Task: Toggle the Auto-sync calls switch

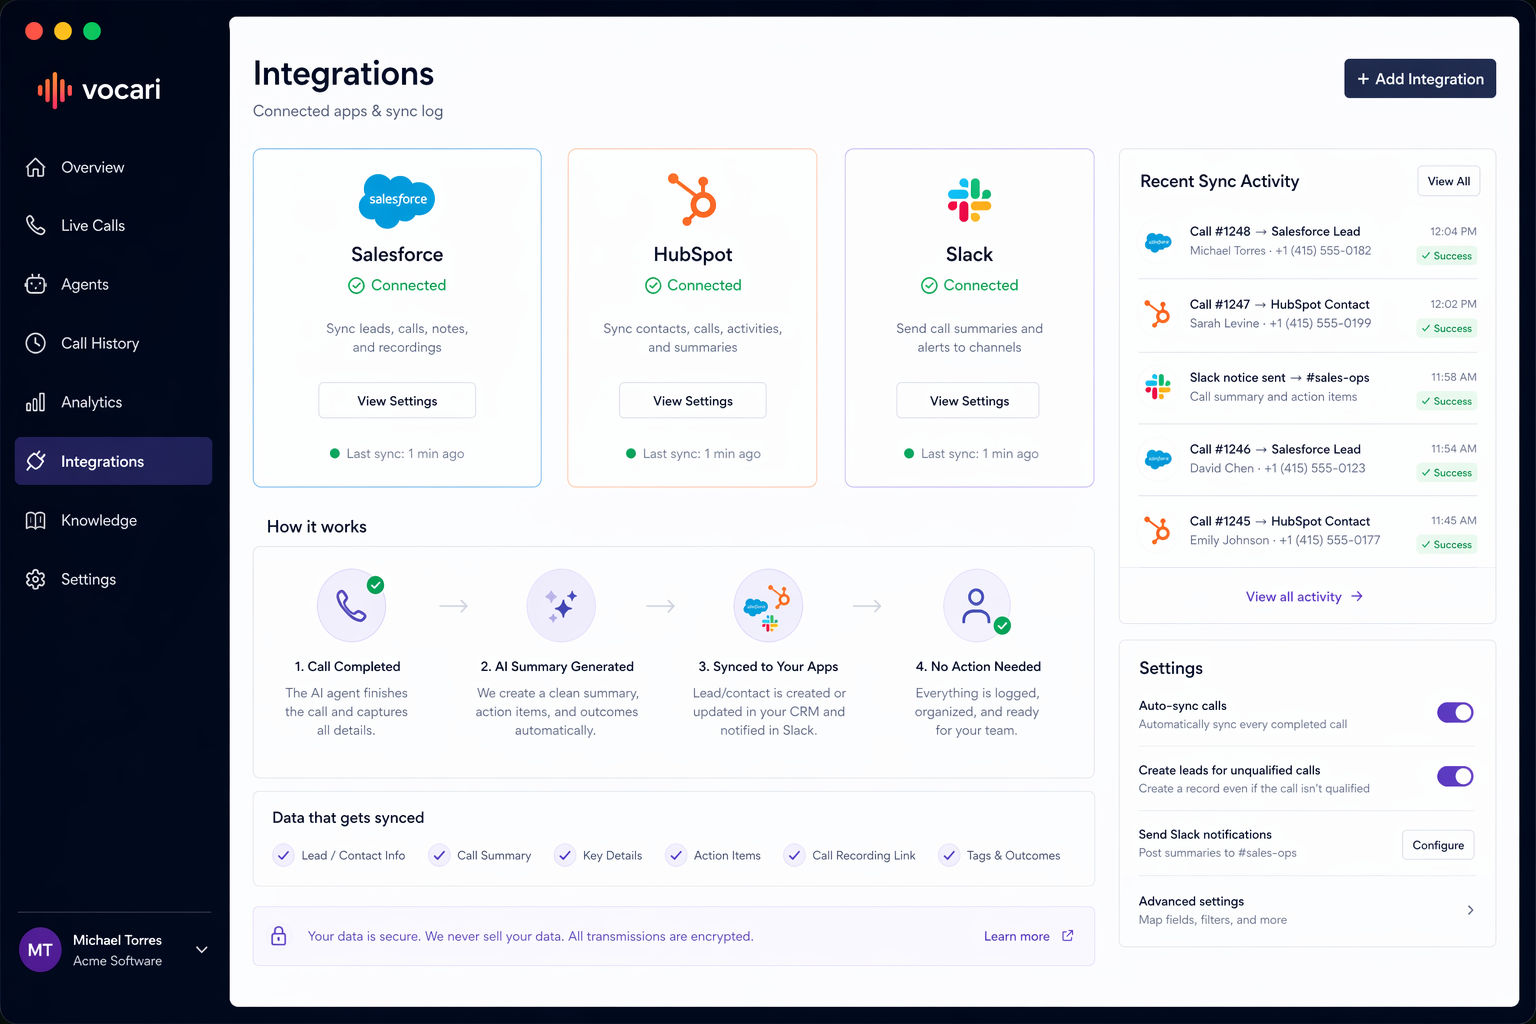Action: tap(1455, 713)
